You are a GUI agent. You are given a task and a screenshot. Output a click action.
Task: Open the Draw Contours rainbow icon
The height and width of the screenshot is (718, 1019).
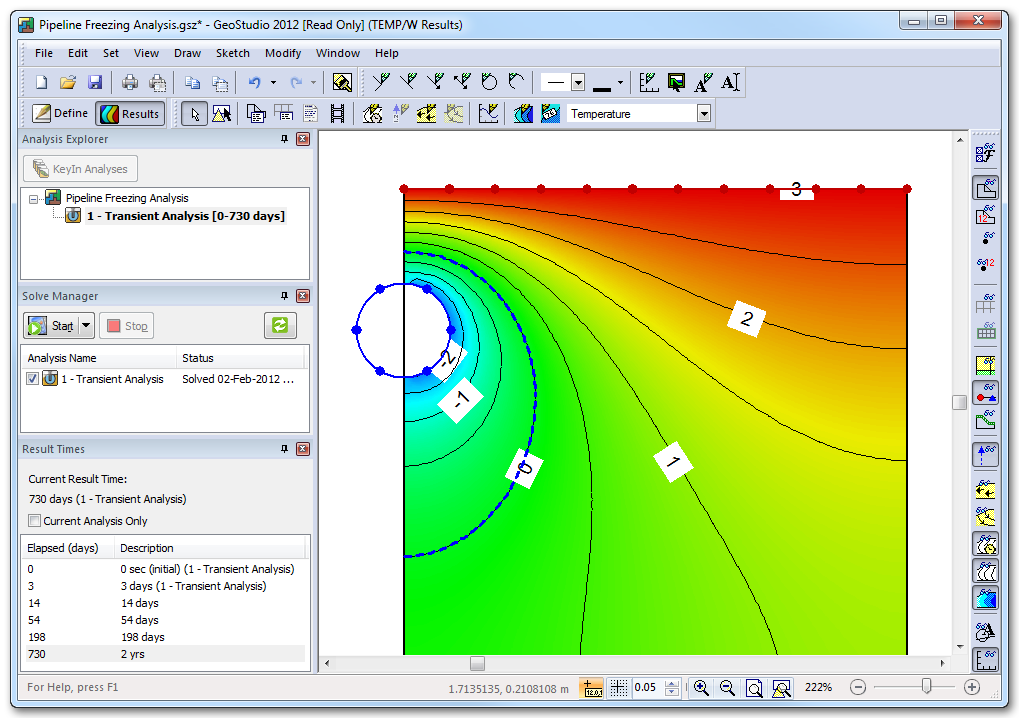coord(523,114)
